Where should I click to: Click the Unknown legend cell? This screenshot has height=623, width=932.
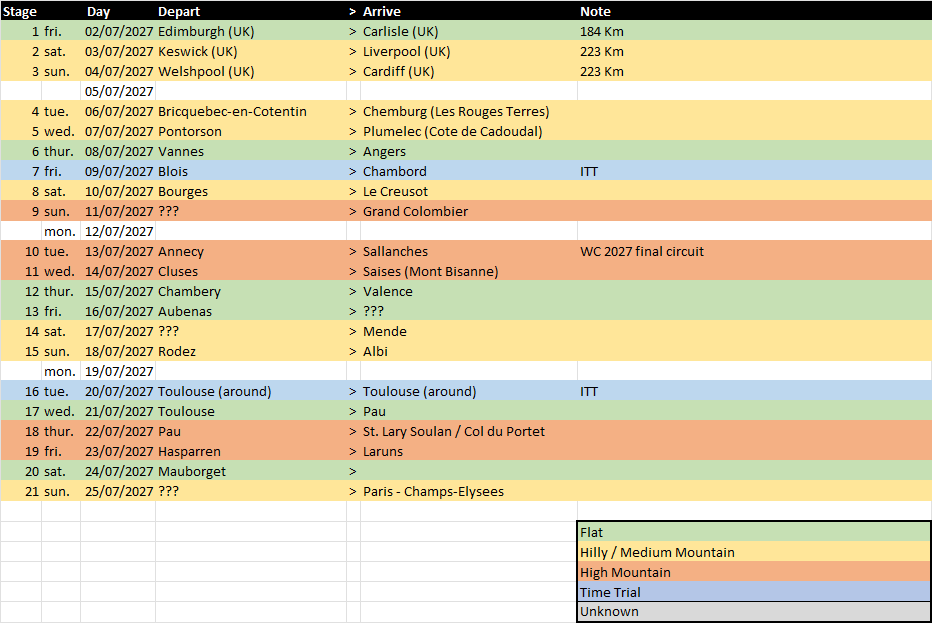pyautogui.click(x=754, y=612)
